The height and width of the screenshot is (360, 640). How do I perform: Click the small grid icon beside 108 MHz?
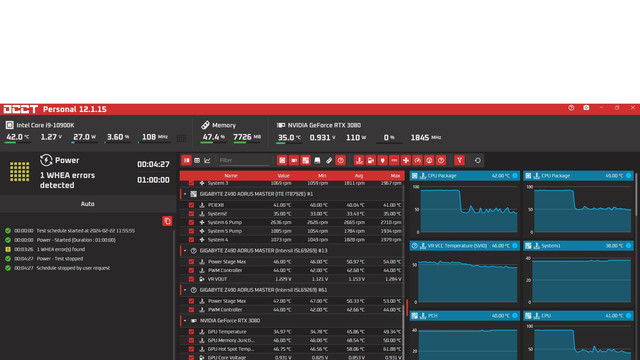[181, 138]
